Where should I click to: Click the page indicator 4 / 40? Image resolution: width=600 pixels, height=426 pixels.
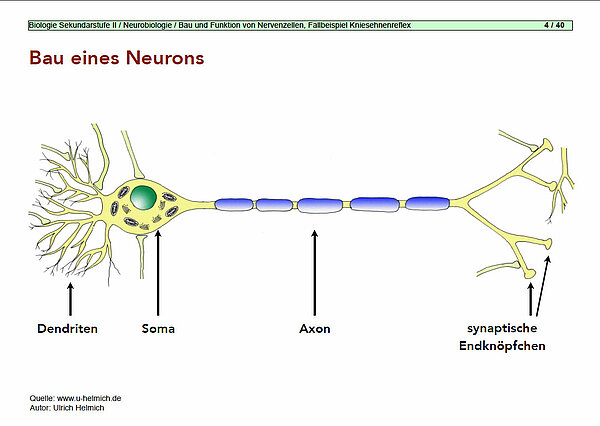pos(553,24)
